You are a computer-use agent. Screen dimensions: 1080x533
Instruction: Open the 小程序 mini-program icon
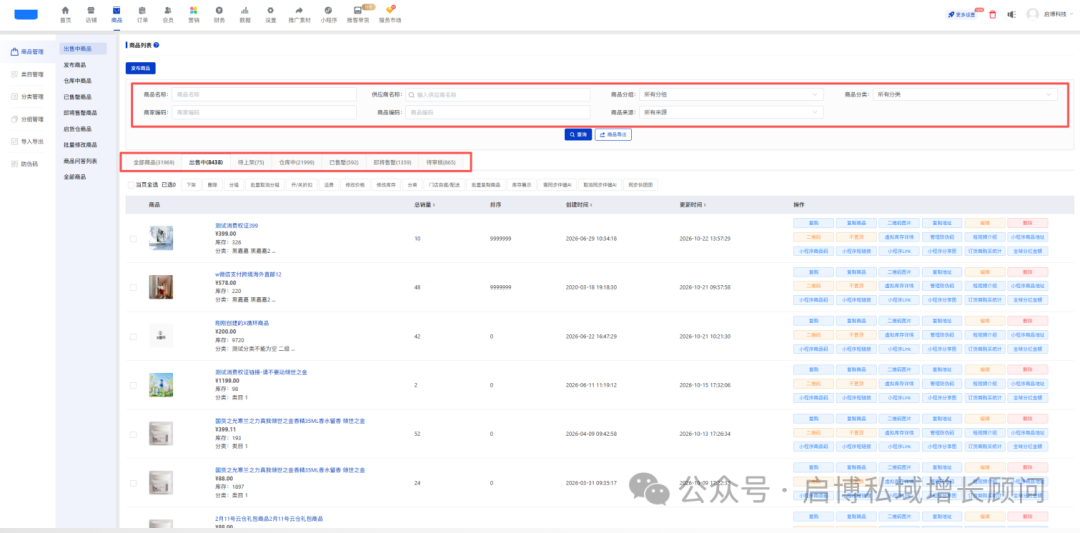pyautogui.click(x=328, y=10)
